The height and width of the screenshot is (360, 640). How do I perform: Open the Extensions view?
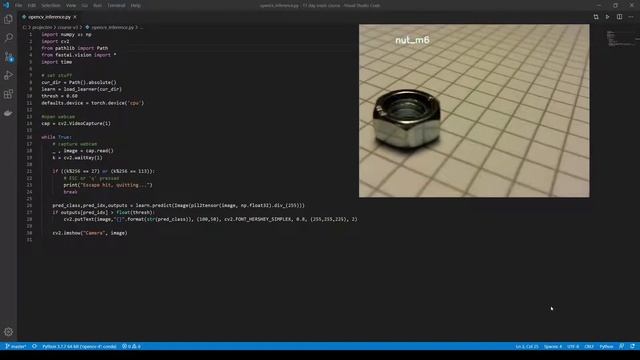[8, 94]
